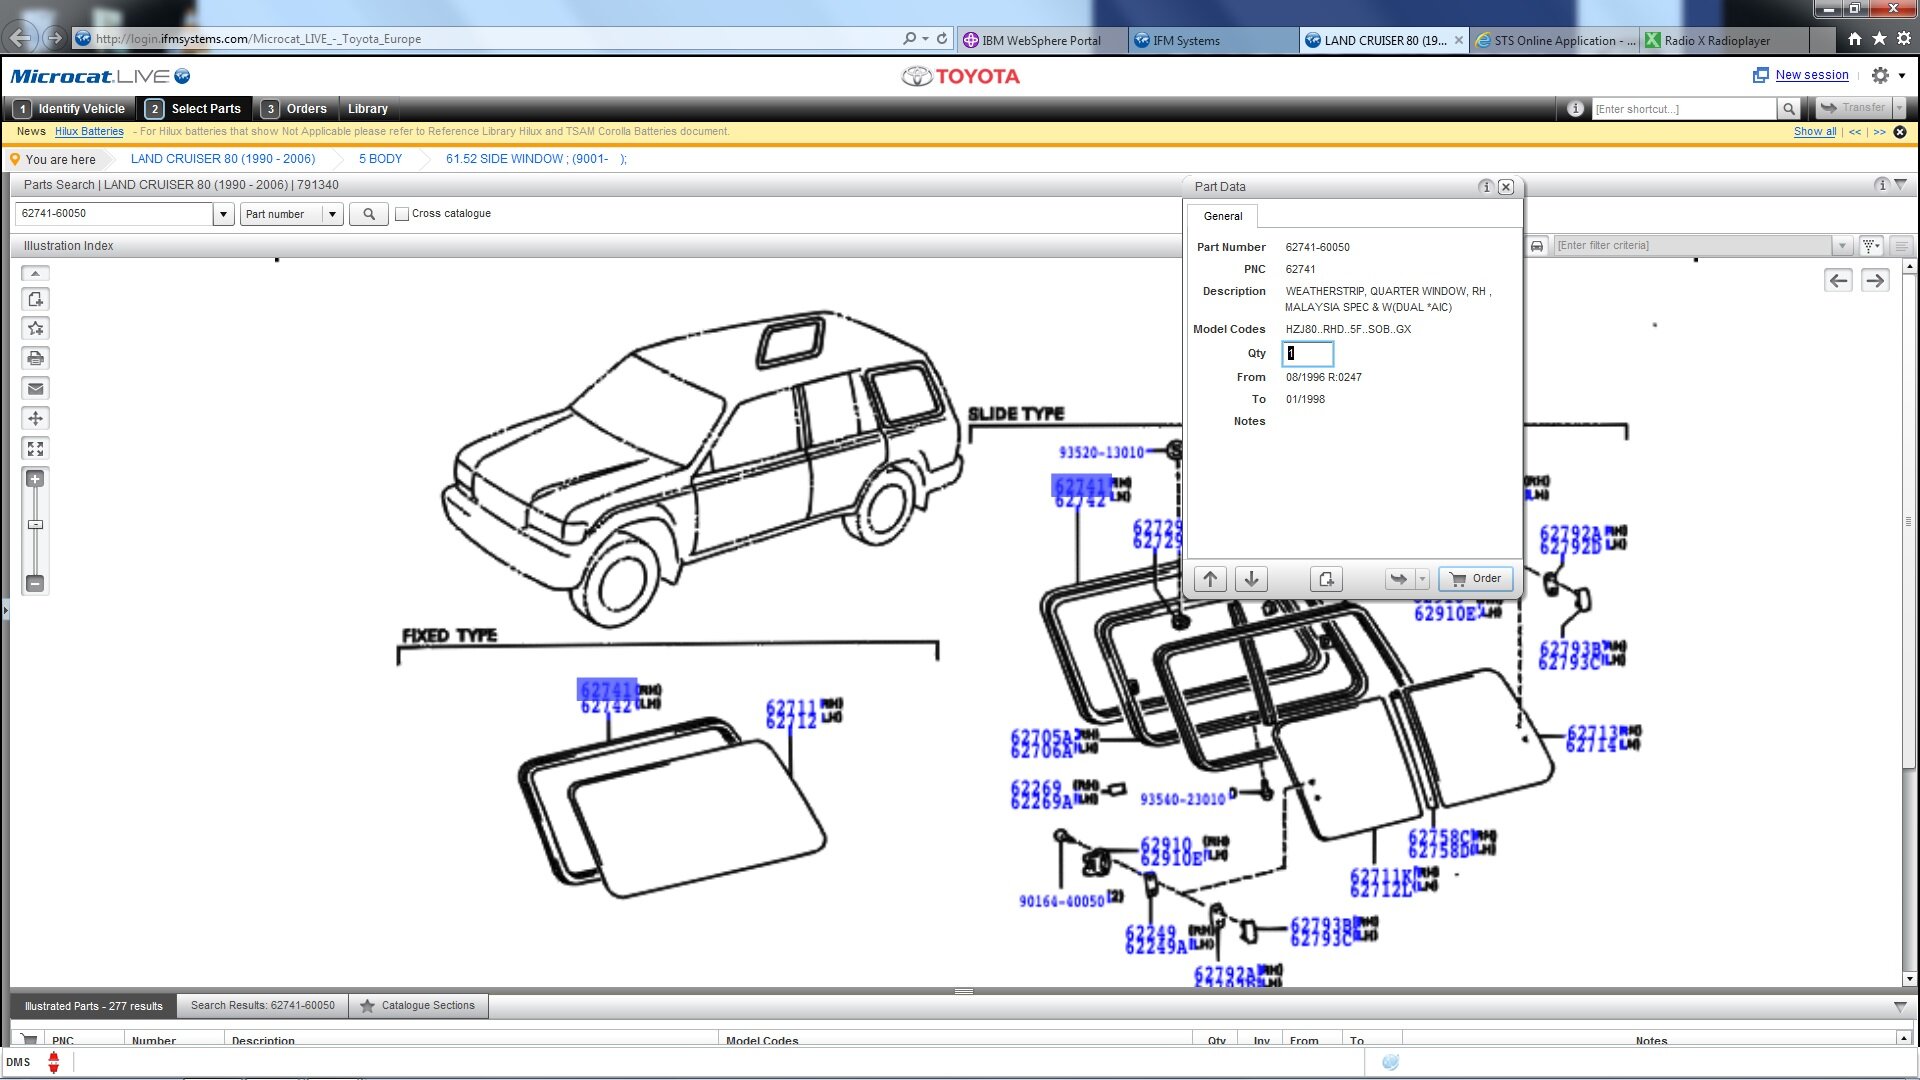This screenshot has height=1080, width=1920.
Task: Select the pan tool with four arrows
Action: click(35, 418)
